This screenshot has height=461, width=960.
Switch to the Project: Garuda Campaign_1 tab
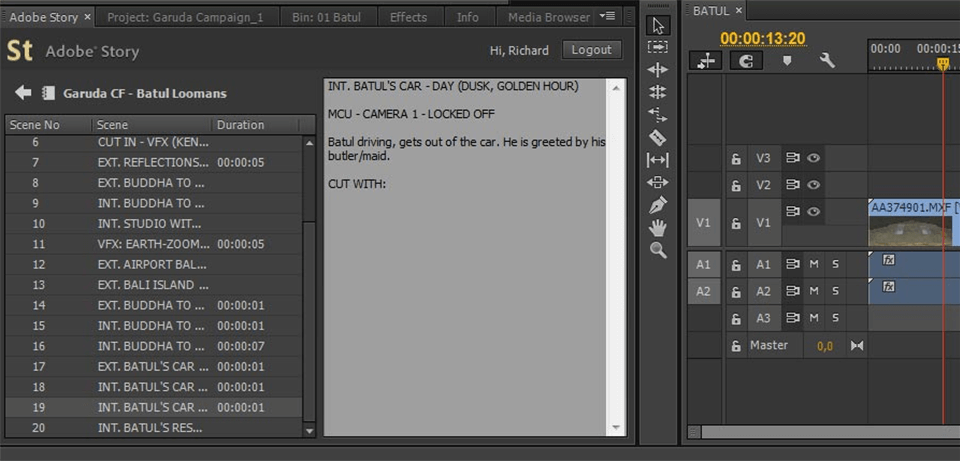tap(185, 17)
